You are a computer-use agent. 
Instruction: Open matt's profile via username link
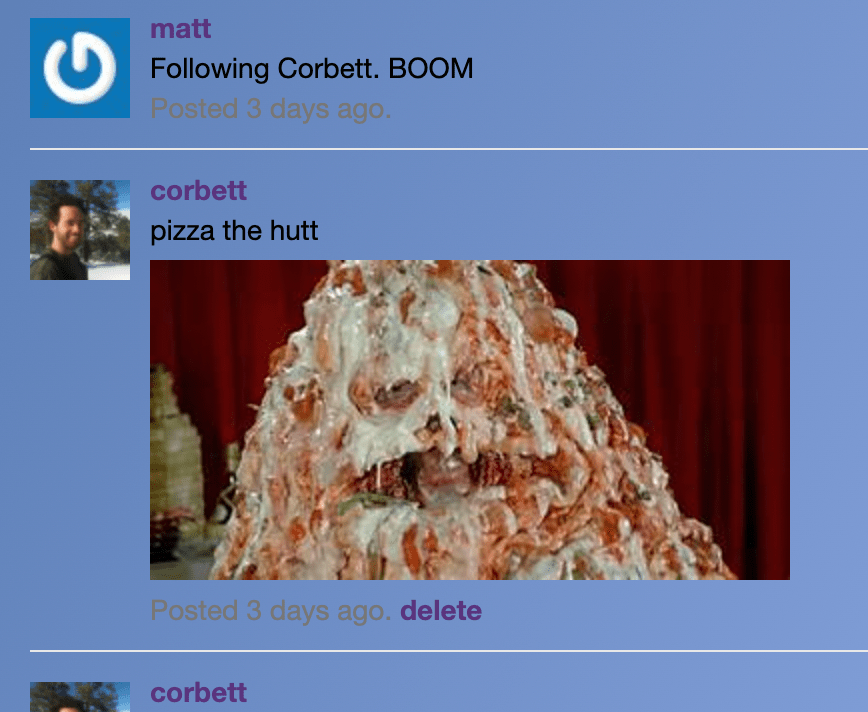(x=180, y=29)
